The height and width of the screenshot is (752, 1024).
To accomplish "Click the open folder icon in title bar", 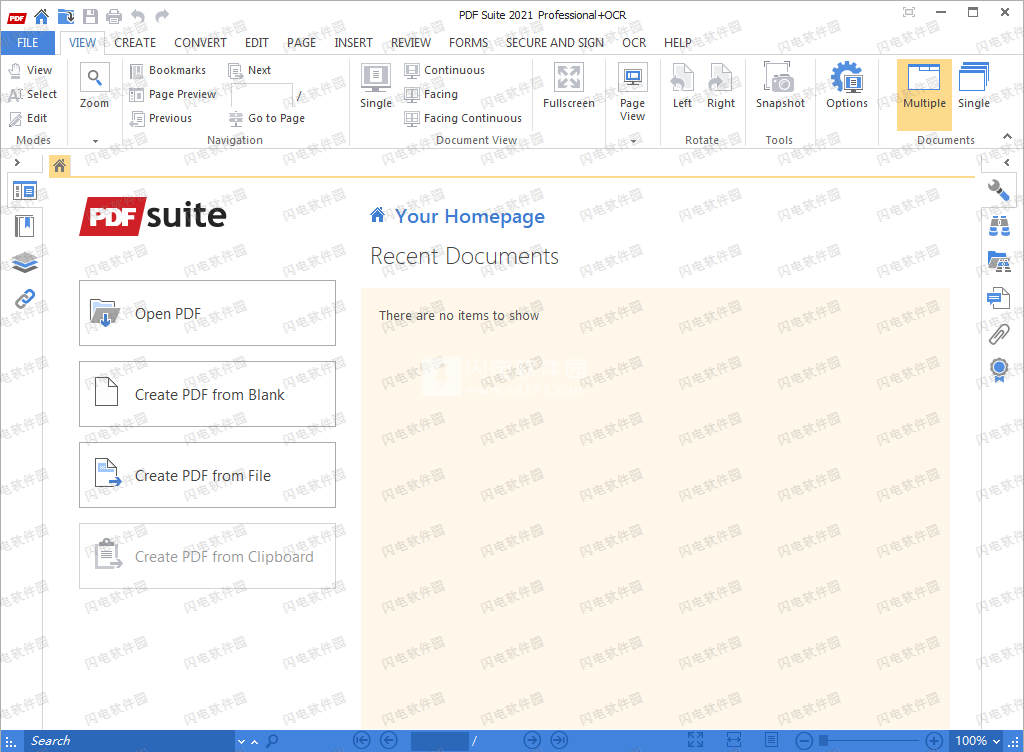I will tap(65, 16).
